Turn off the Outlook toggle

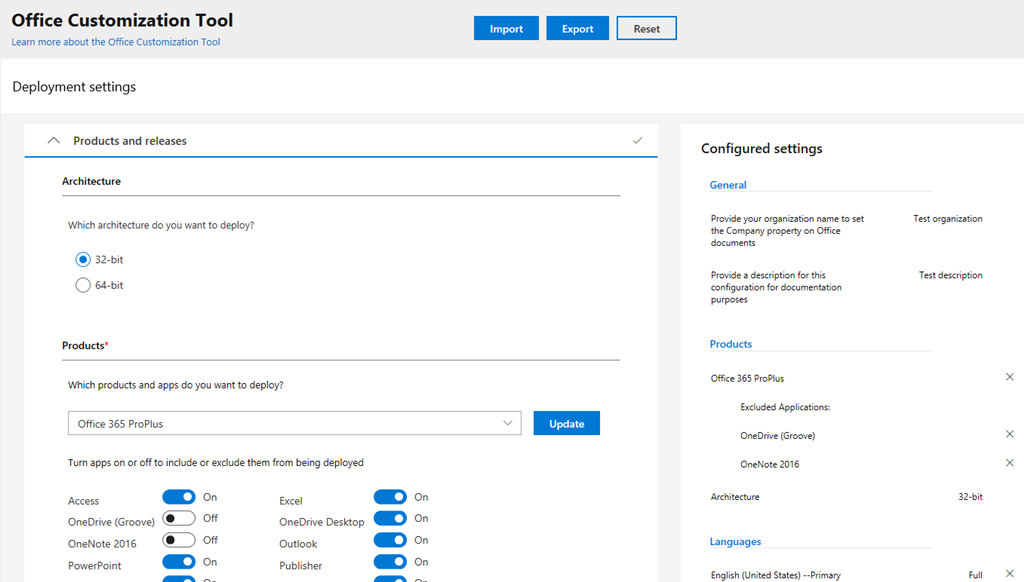coord(391,540)
